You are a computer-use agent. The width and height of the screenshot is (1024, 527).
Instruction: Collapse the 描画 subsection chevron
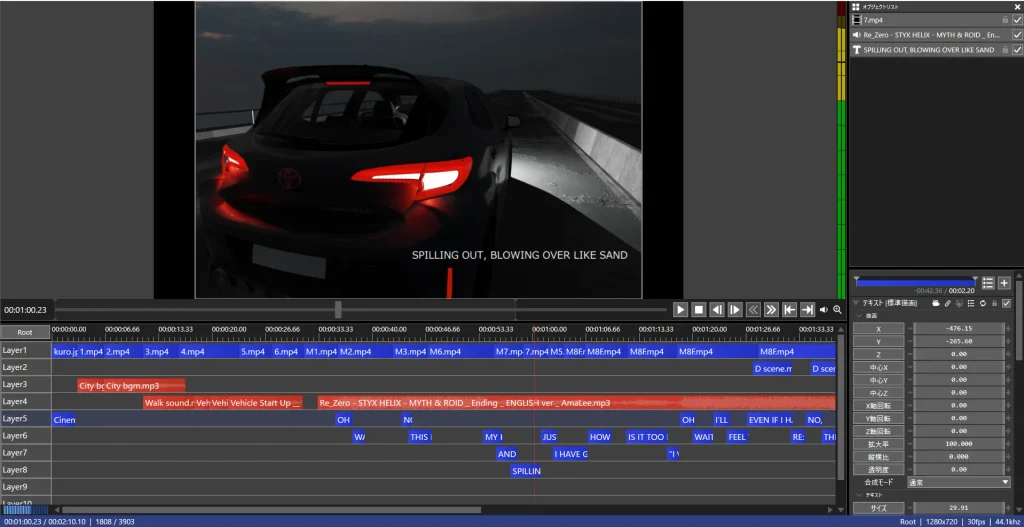point(859,315)
